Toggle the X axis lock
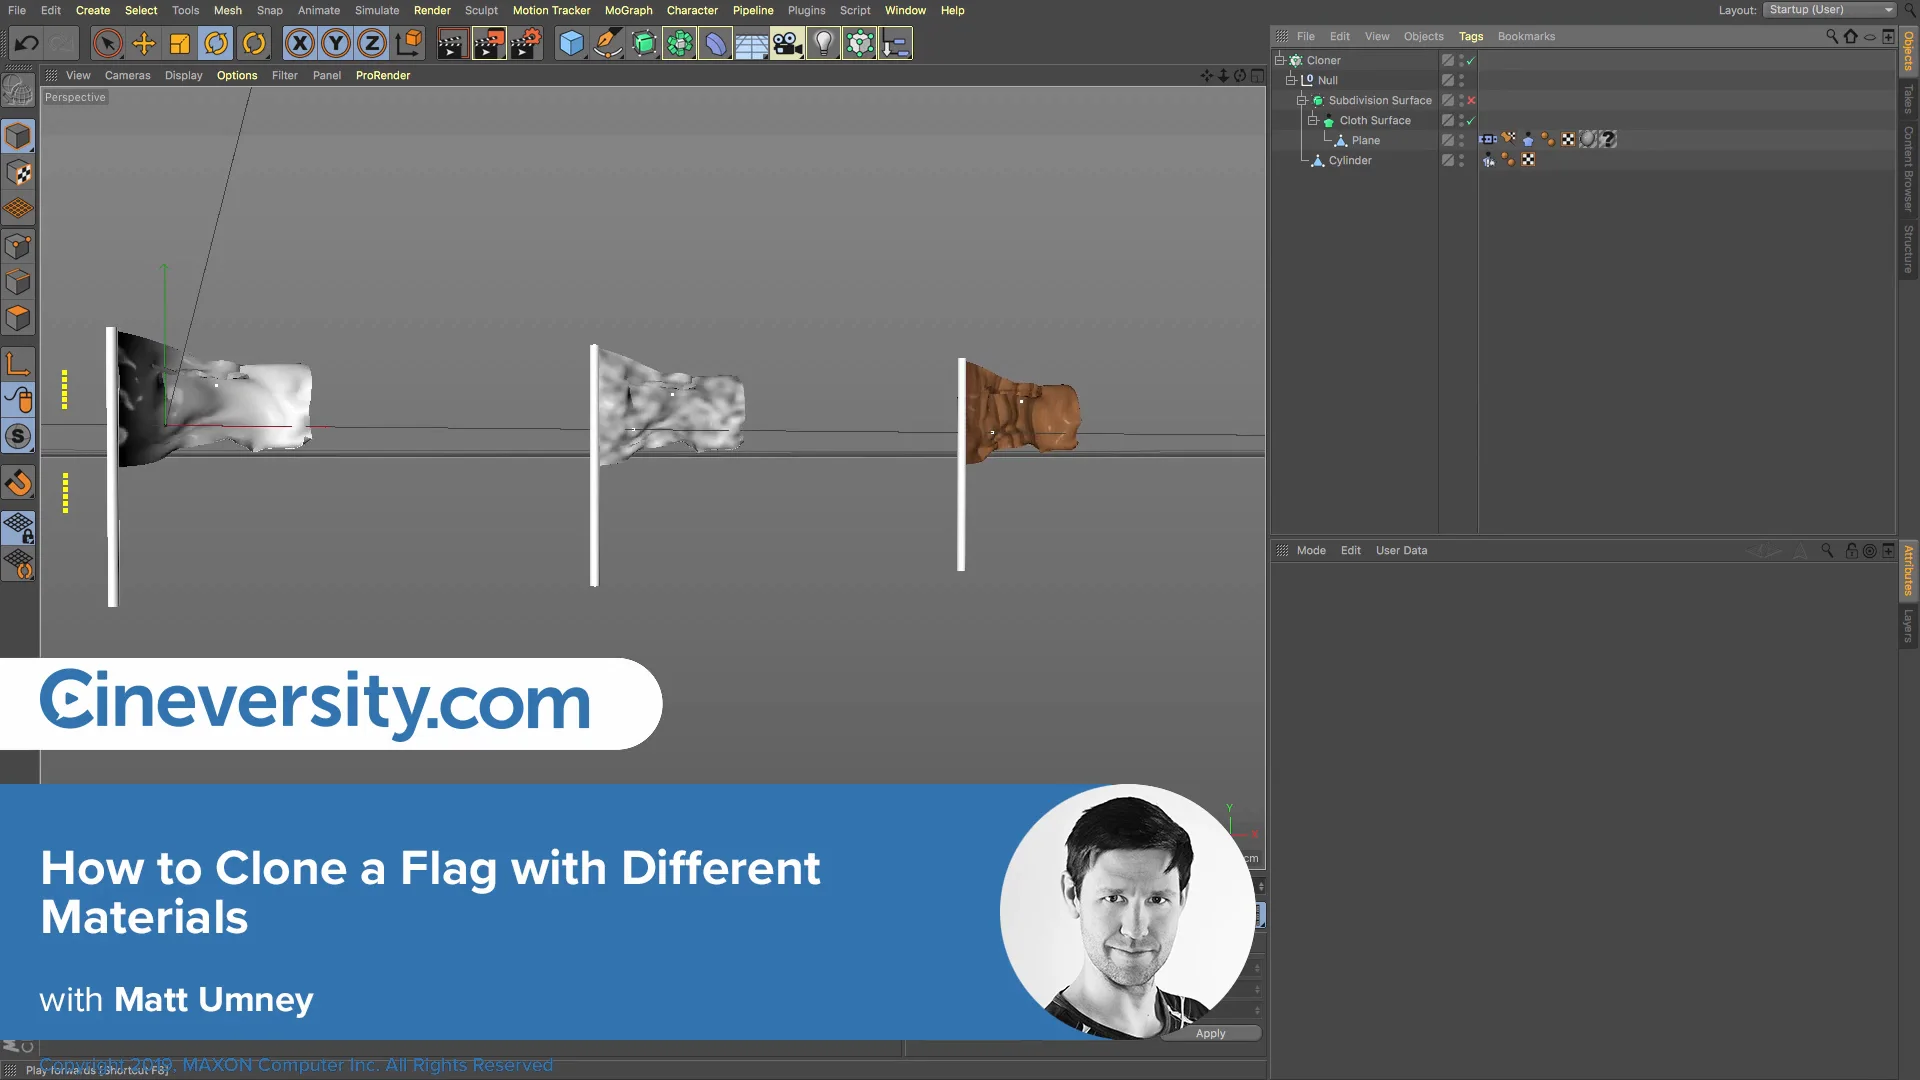This screenshot has height=1080, width=1920. pos(299,43)
